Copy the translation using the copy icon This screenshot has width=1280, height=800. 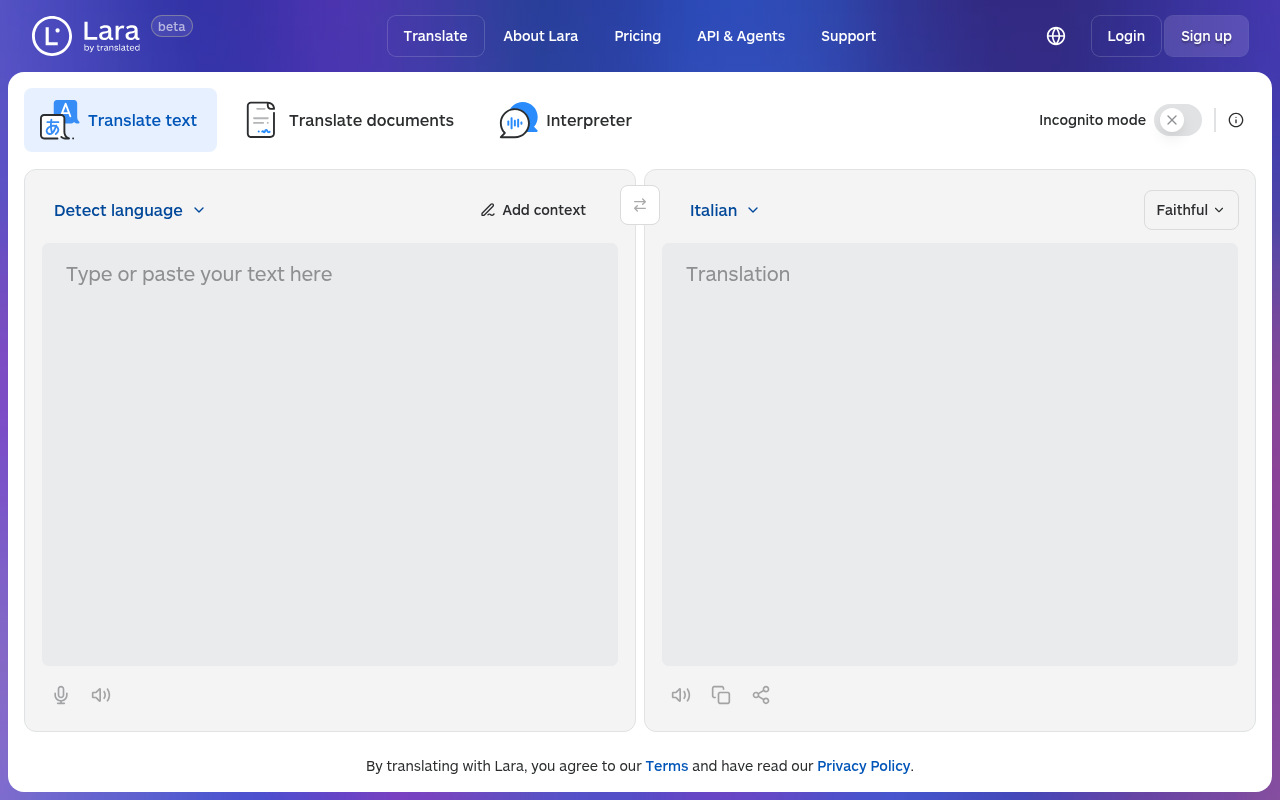click(x=721, y=694)
